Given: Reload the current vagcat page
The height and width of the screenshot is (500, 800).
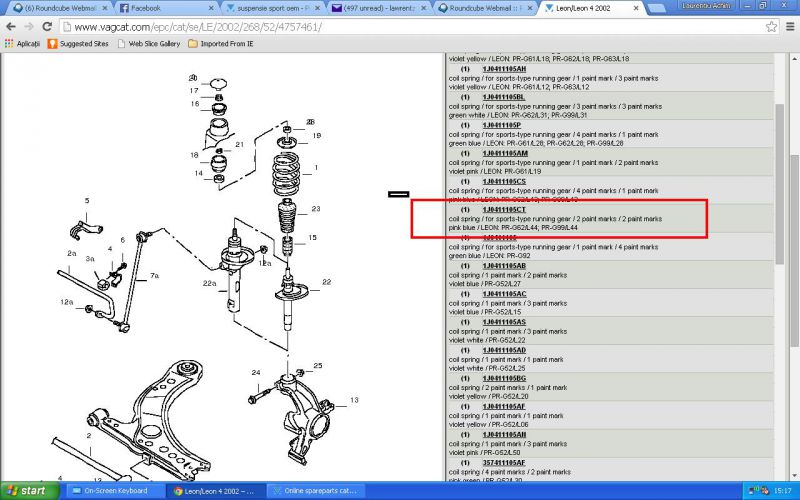Looking at the screenshot, I should (x=47, y=27).
